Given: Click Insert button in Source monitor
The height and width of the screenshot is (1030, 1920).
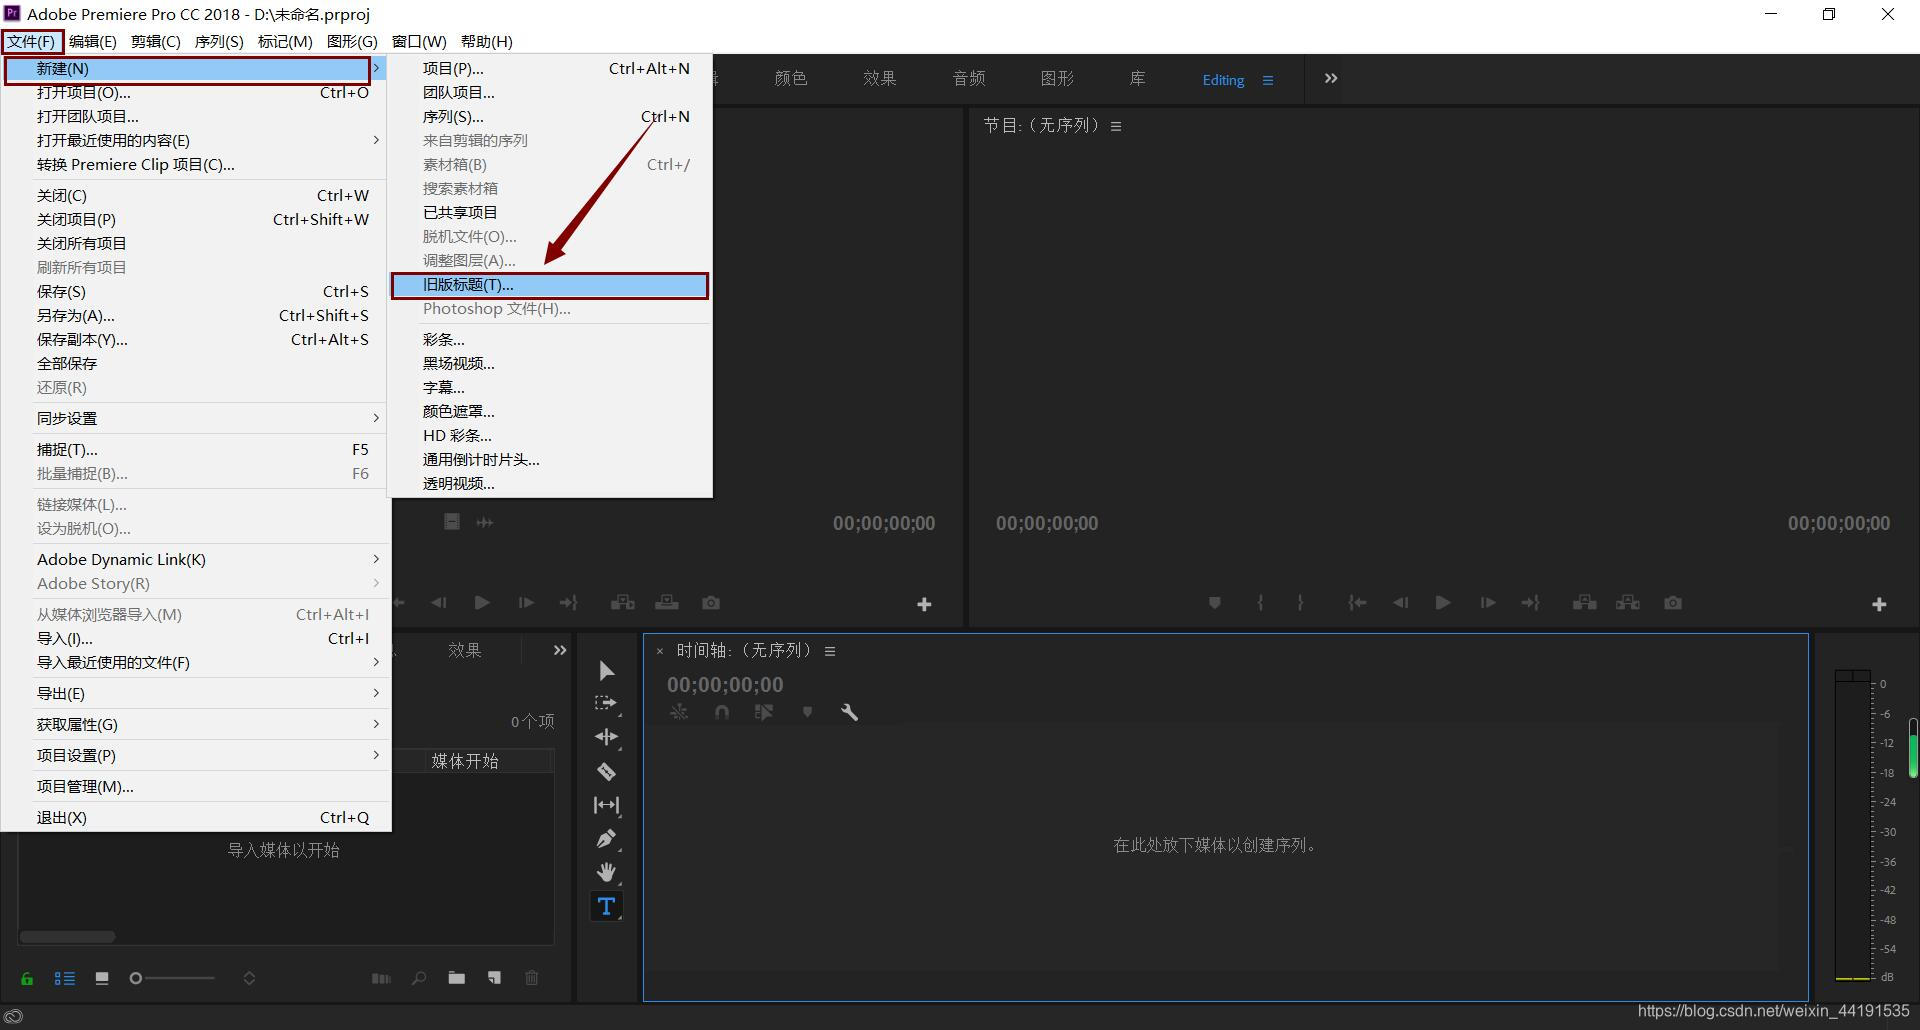Looking at the screenshot, I should click(623, 603).
